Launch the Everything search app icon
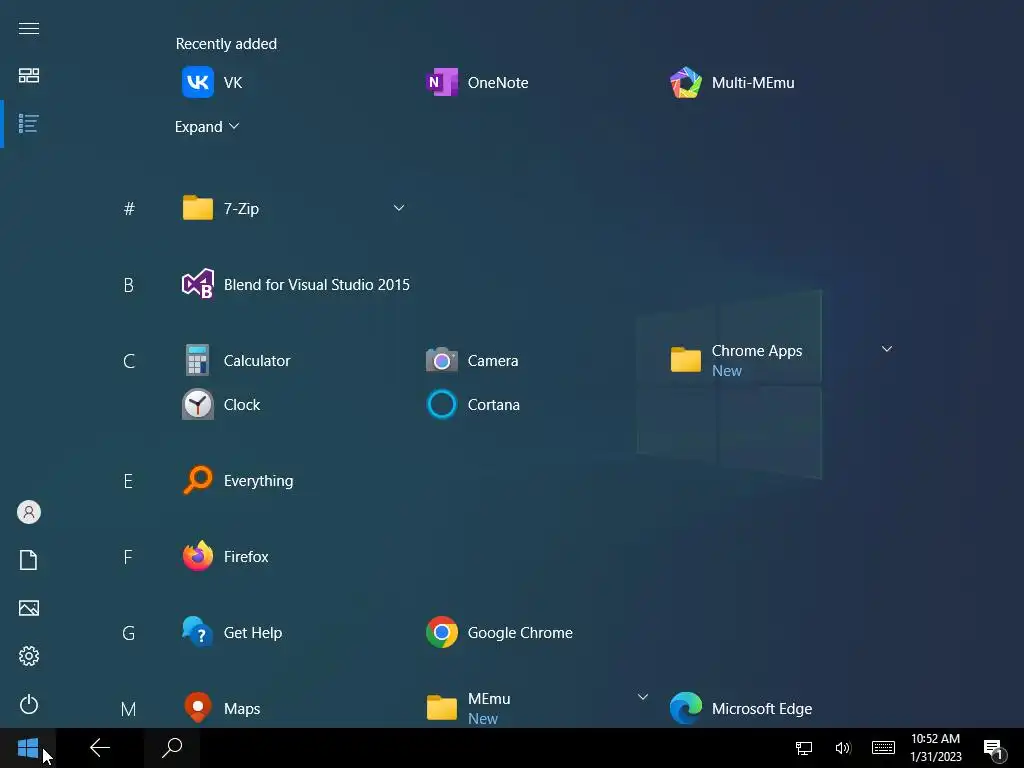The image size is (1024, 768). (x=197, y=480)
